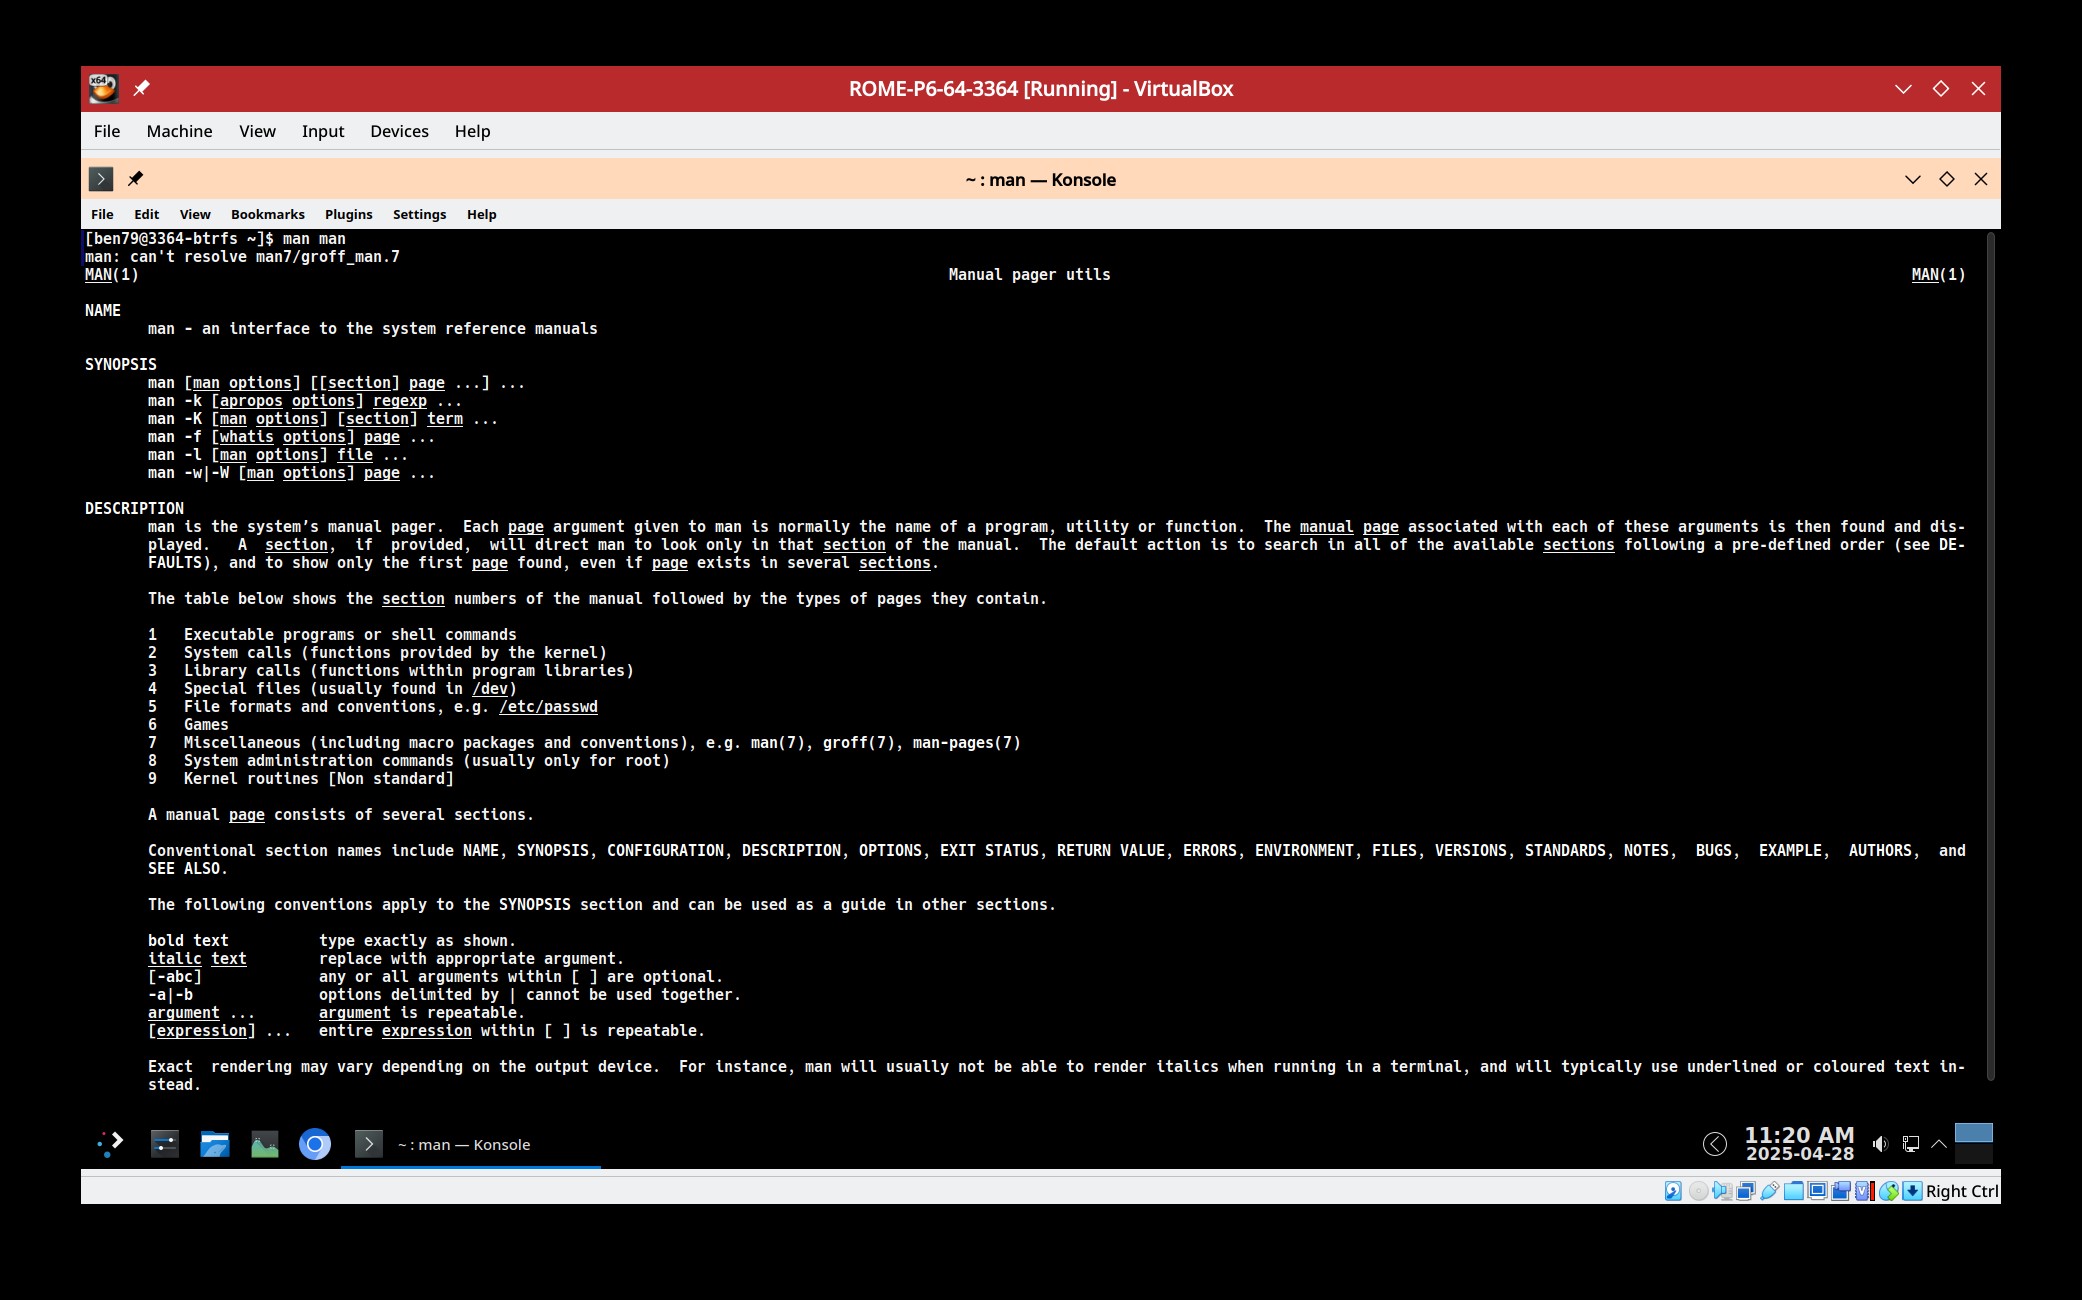
Task: Click the 'Games' section row
Action: click(206, 725)
